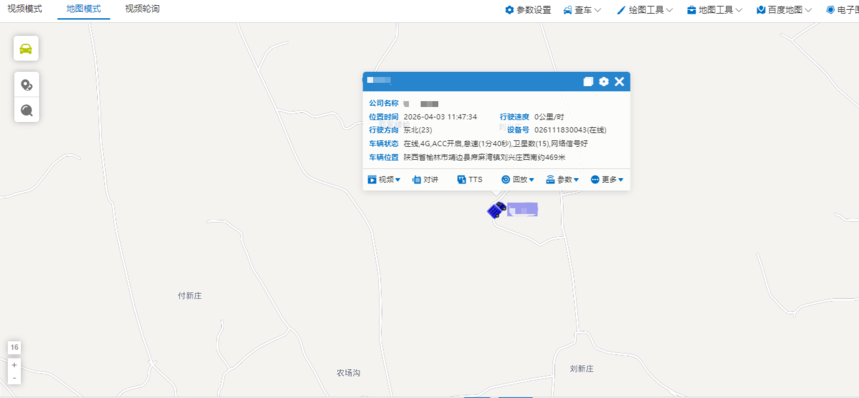Screen dimensions: 859x398
Task: Open the 地图工具 dropdown menu
Action: click(x=715, y=10)
